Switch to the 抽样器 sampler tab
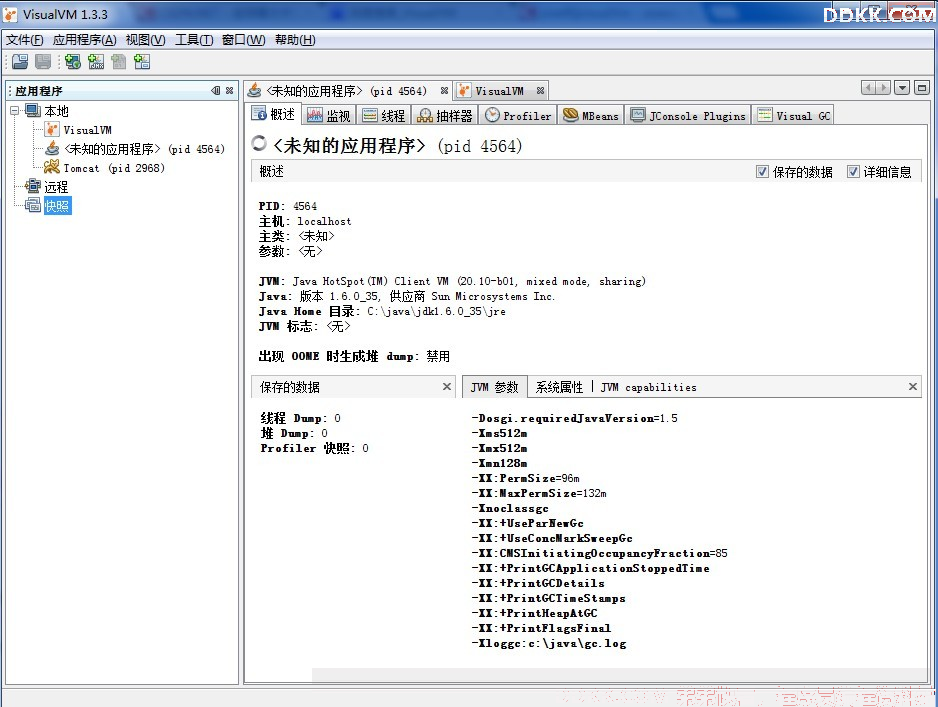The image size is (938, 707). pos(444,115)
